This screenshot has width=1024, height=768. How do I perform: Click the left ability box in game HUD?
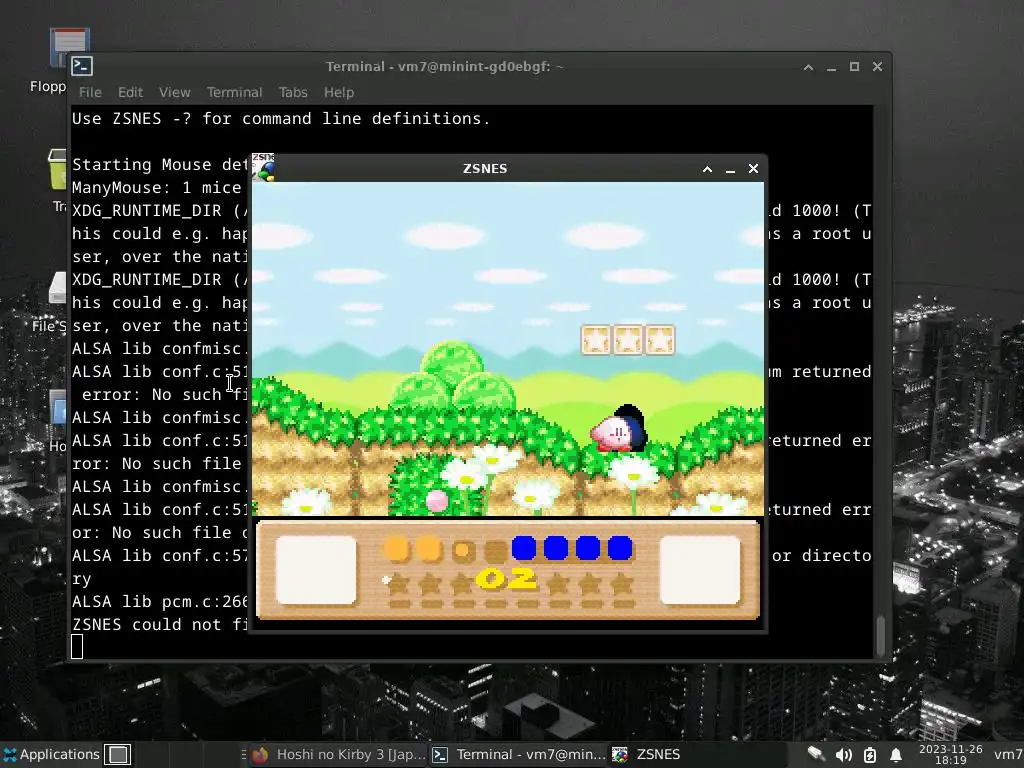coord(316,570)
